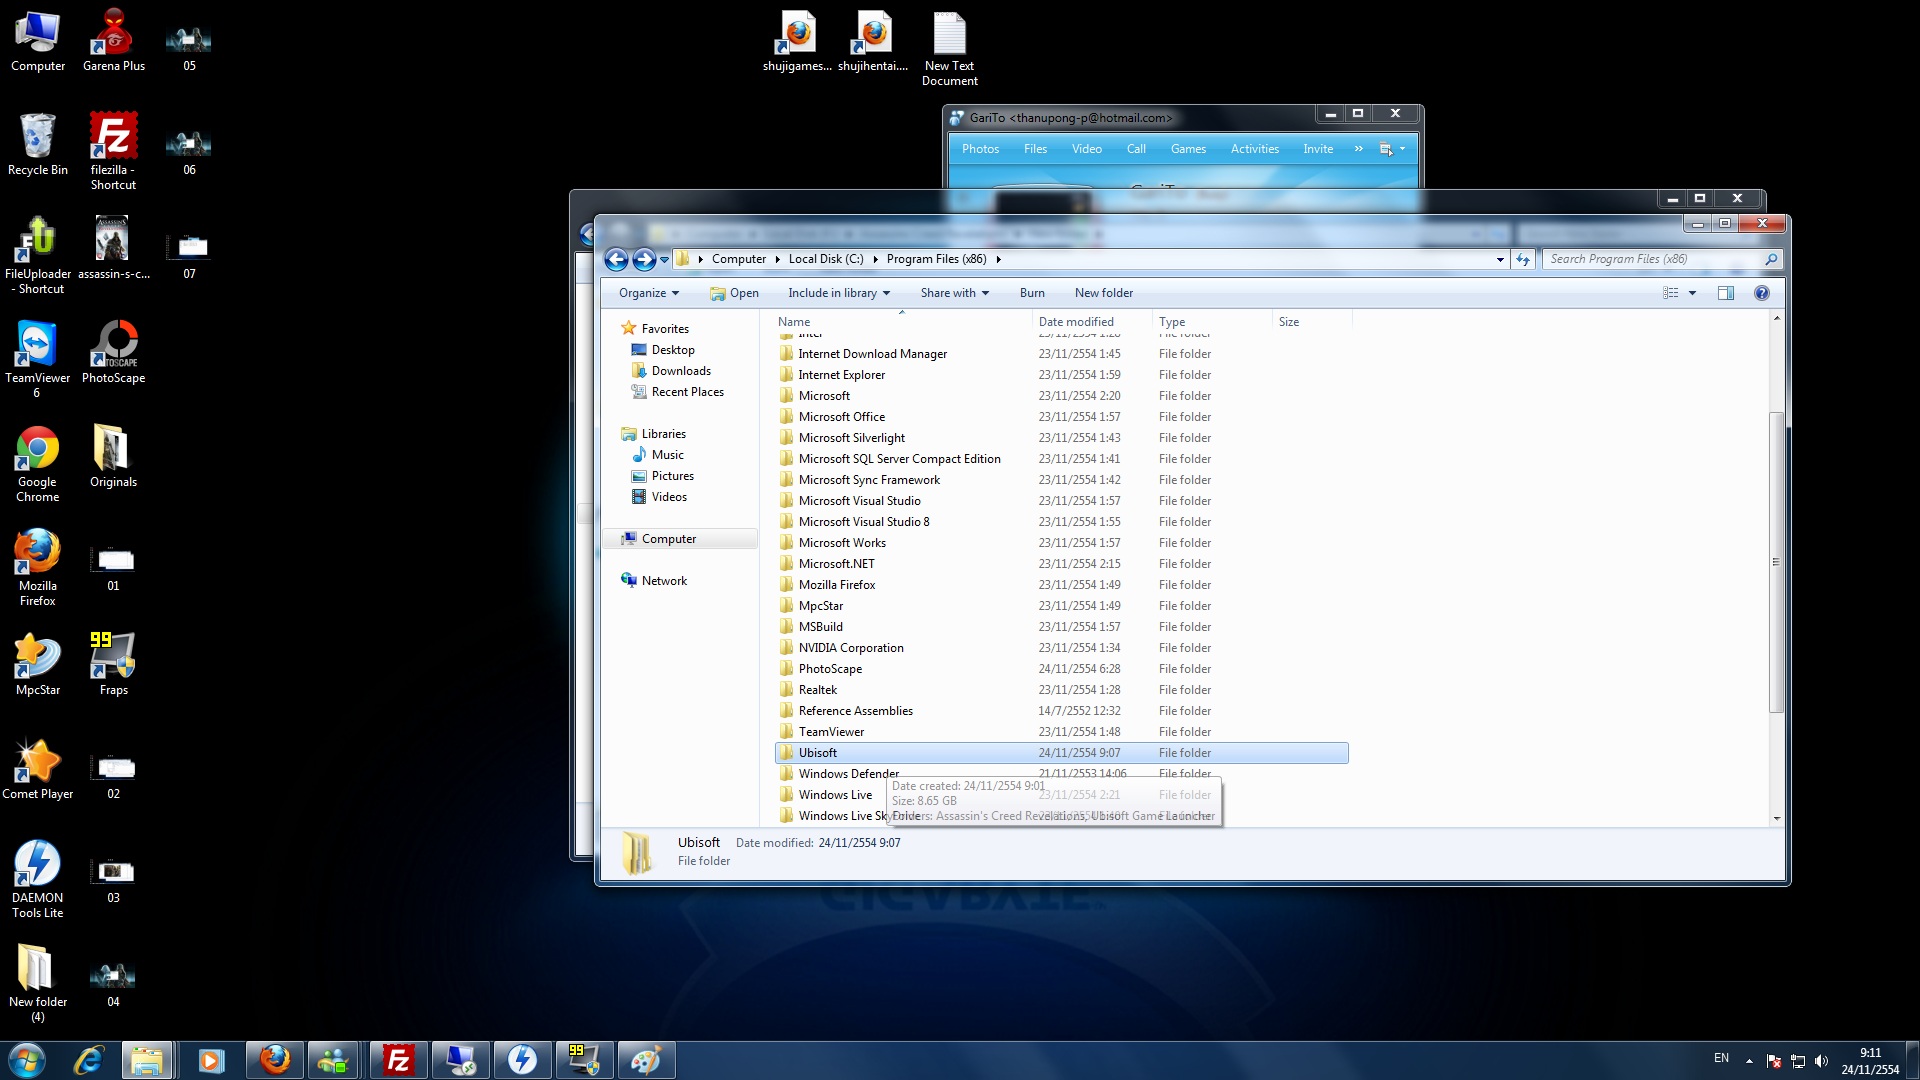1920x1080 pixels.
Task: Sort by Date modified column header
Action: [x=1076, y=322]
